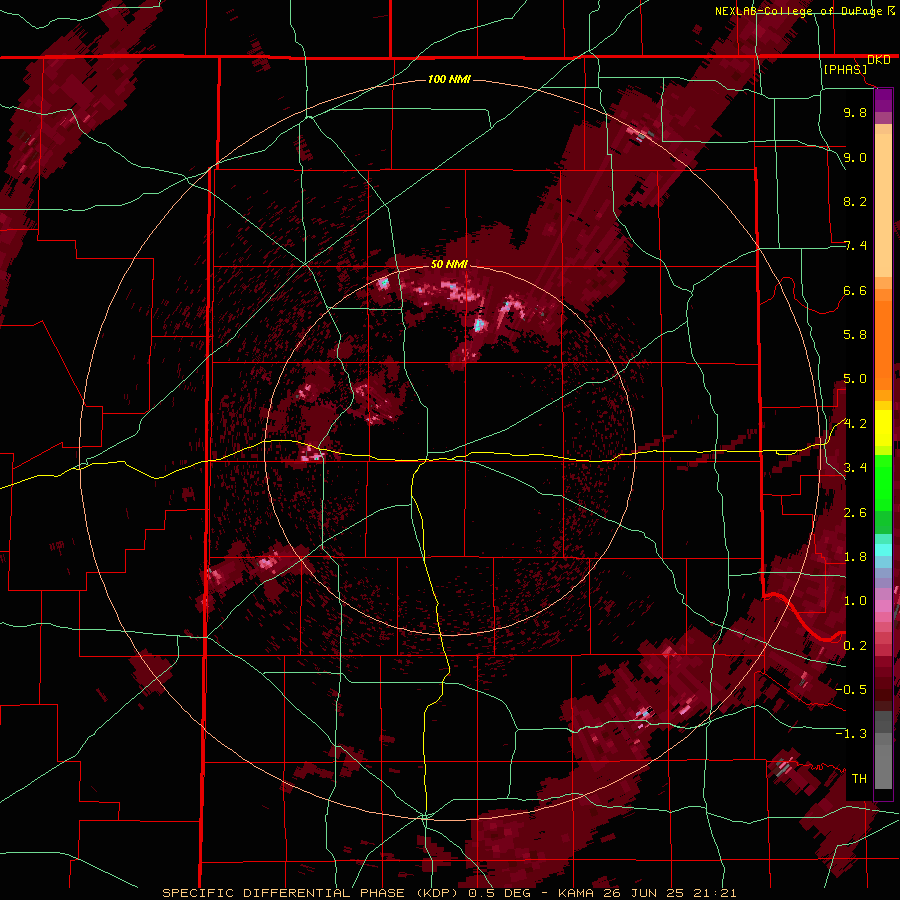Click the 2.6 scale value
Viewport: 900px width, 900px height.
pyautogui.click(x=855, y=513)
